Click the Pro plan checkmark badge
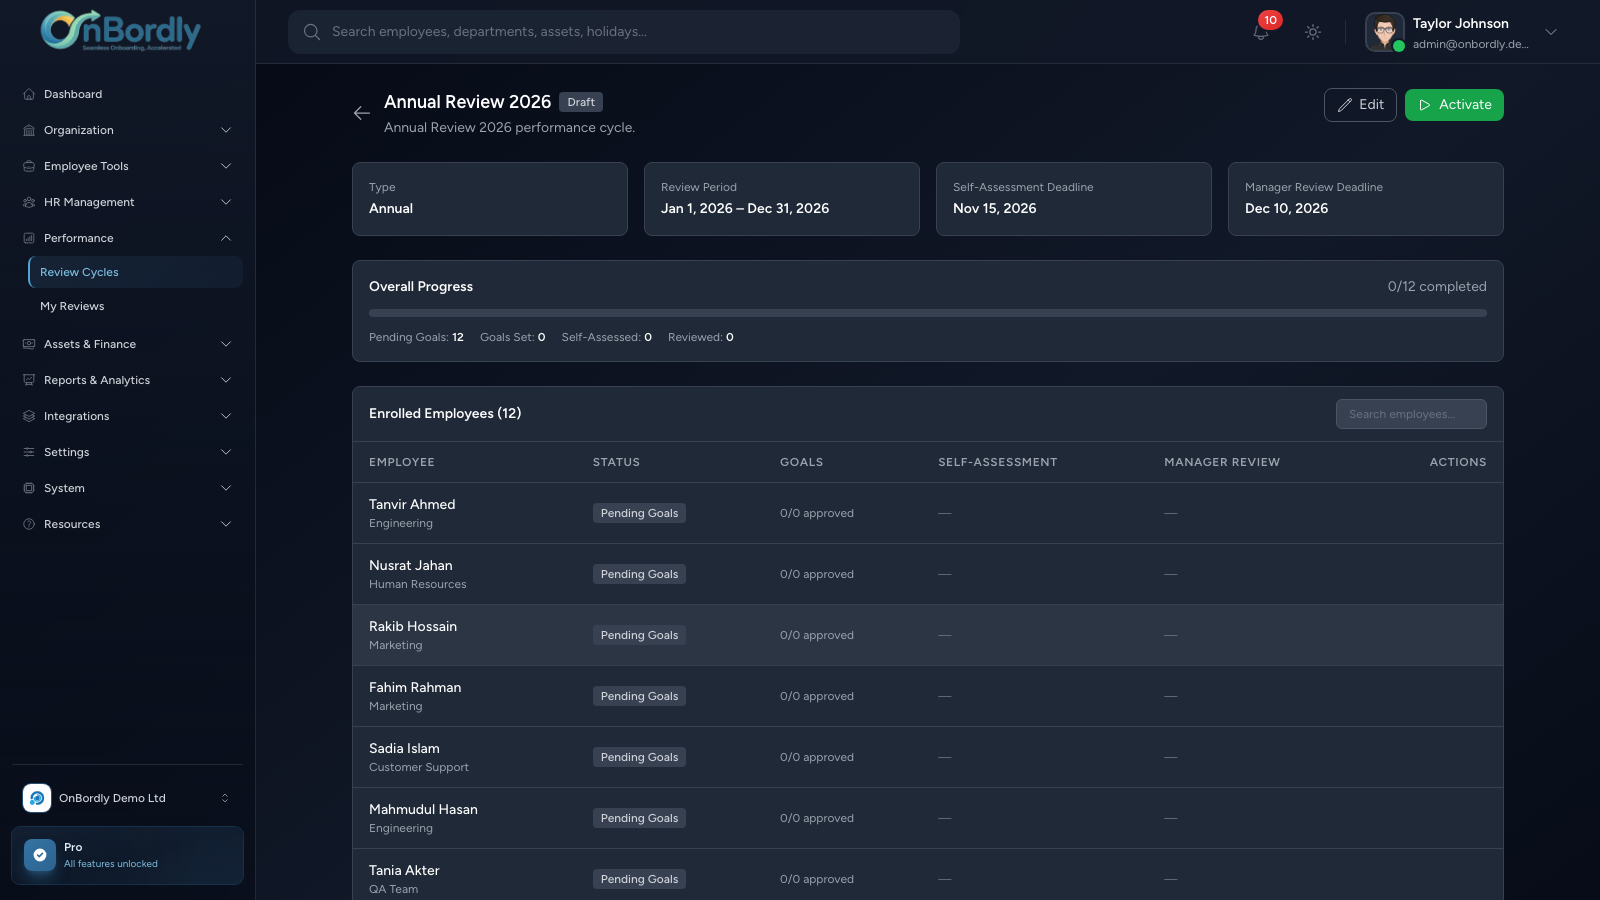This screenshot has width=1600, height=900. click(40, 855)
